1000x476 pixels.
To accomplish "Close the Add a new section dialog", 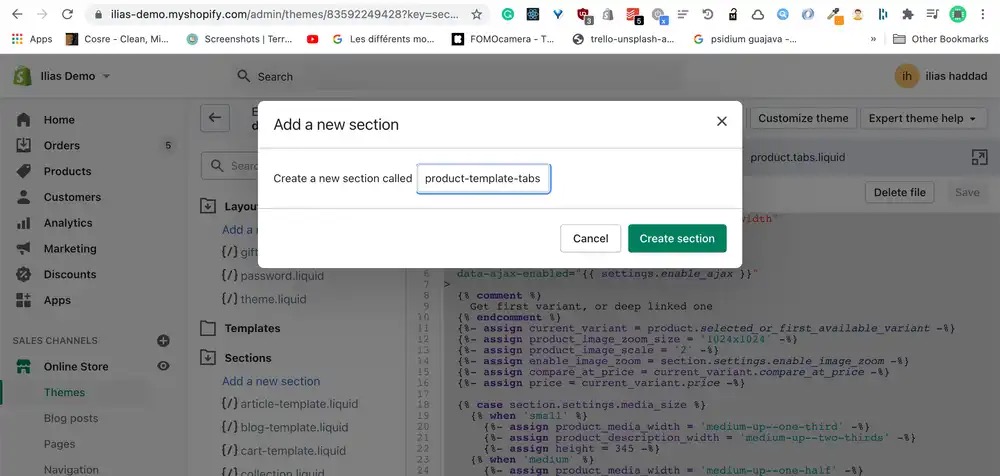I will (x=721, y=121).
